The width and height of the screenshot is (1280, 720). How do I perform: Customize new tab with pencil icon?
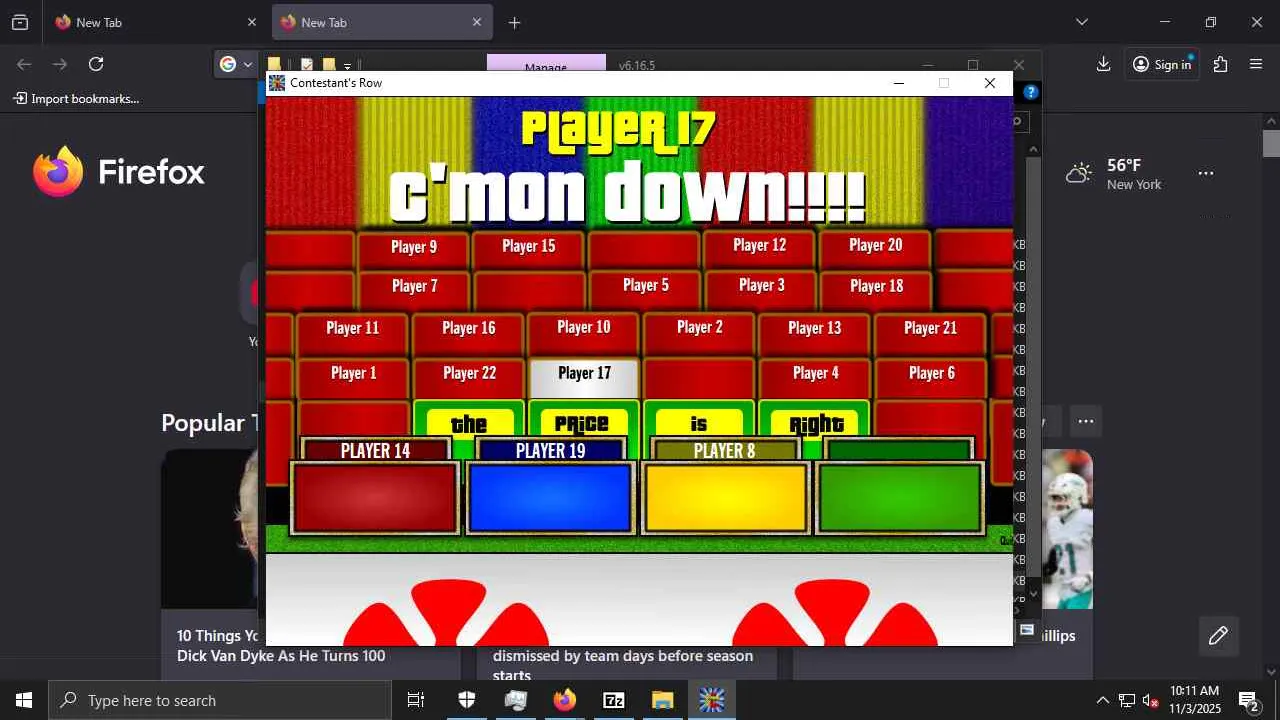pyautogui.click(x=1218, y=636)
